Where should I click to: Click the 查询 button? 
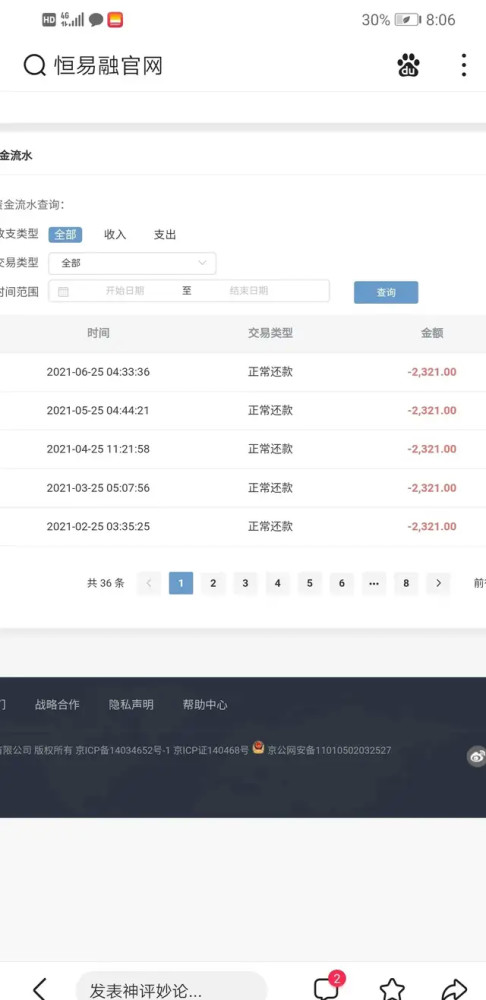tap(386, 292)
